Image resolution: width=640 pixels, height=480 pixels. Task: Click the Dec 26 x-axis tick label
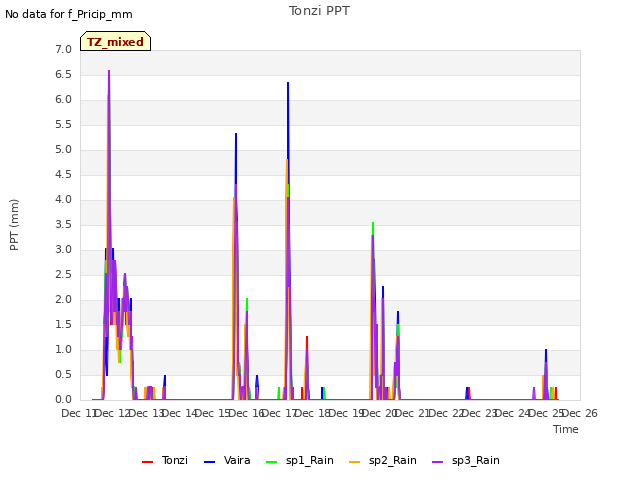(x=580, y=413)
